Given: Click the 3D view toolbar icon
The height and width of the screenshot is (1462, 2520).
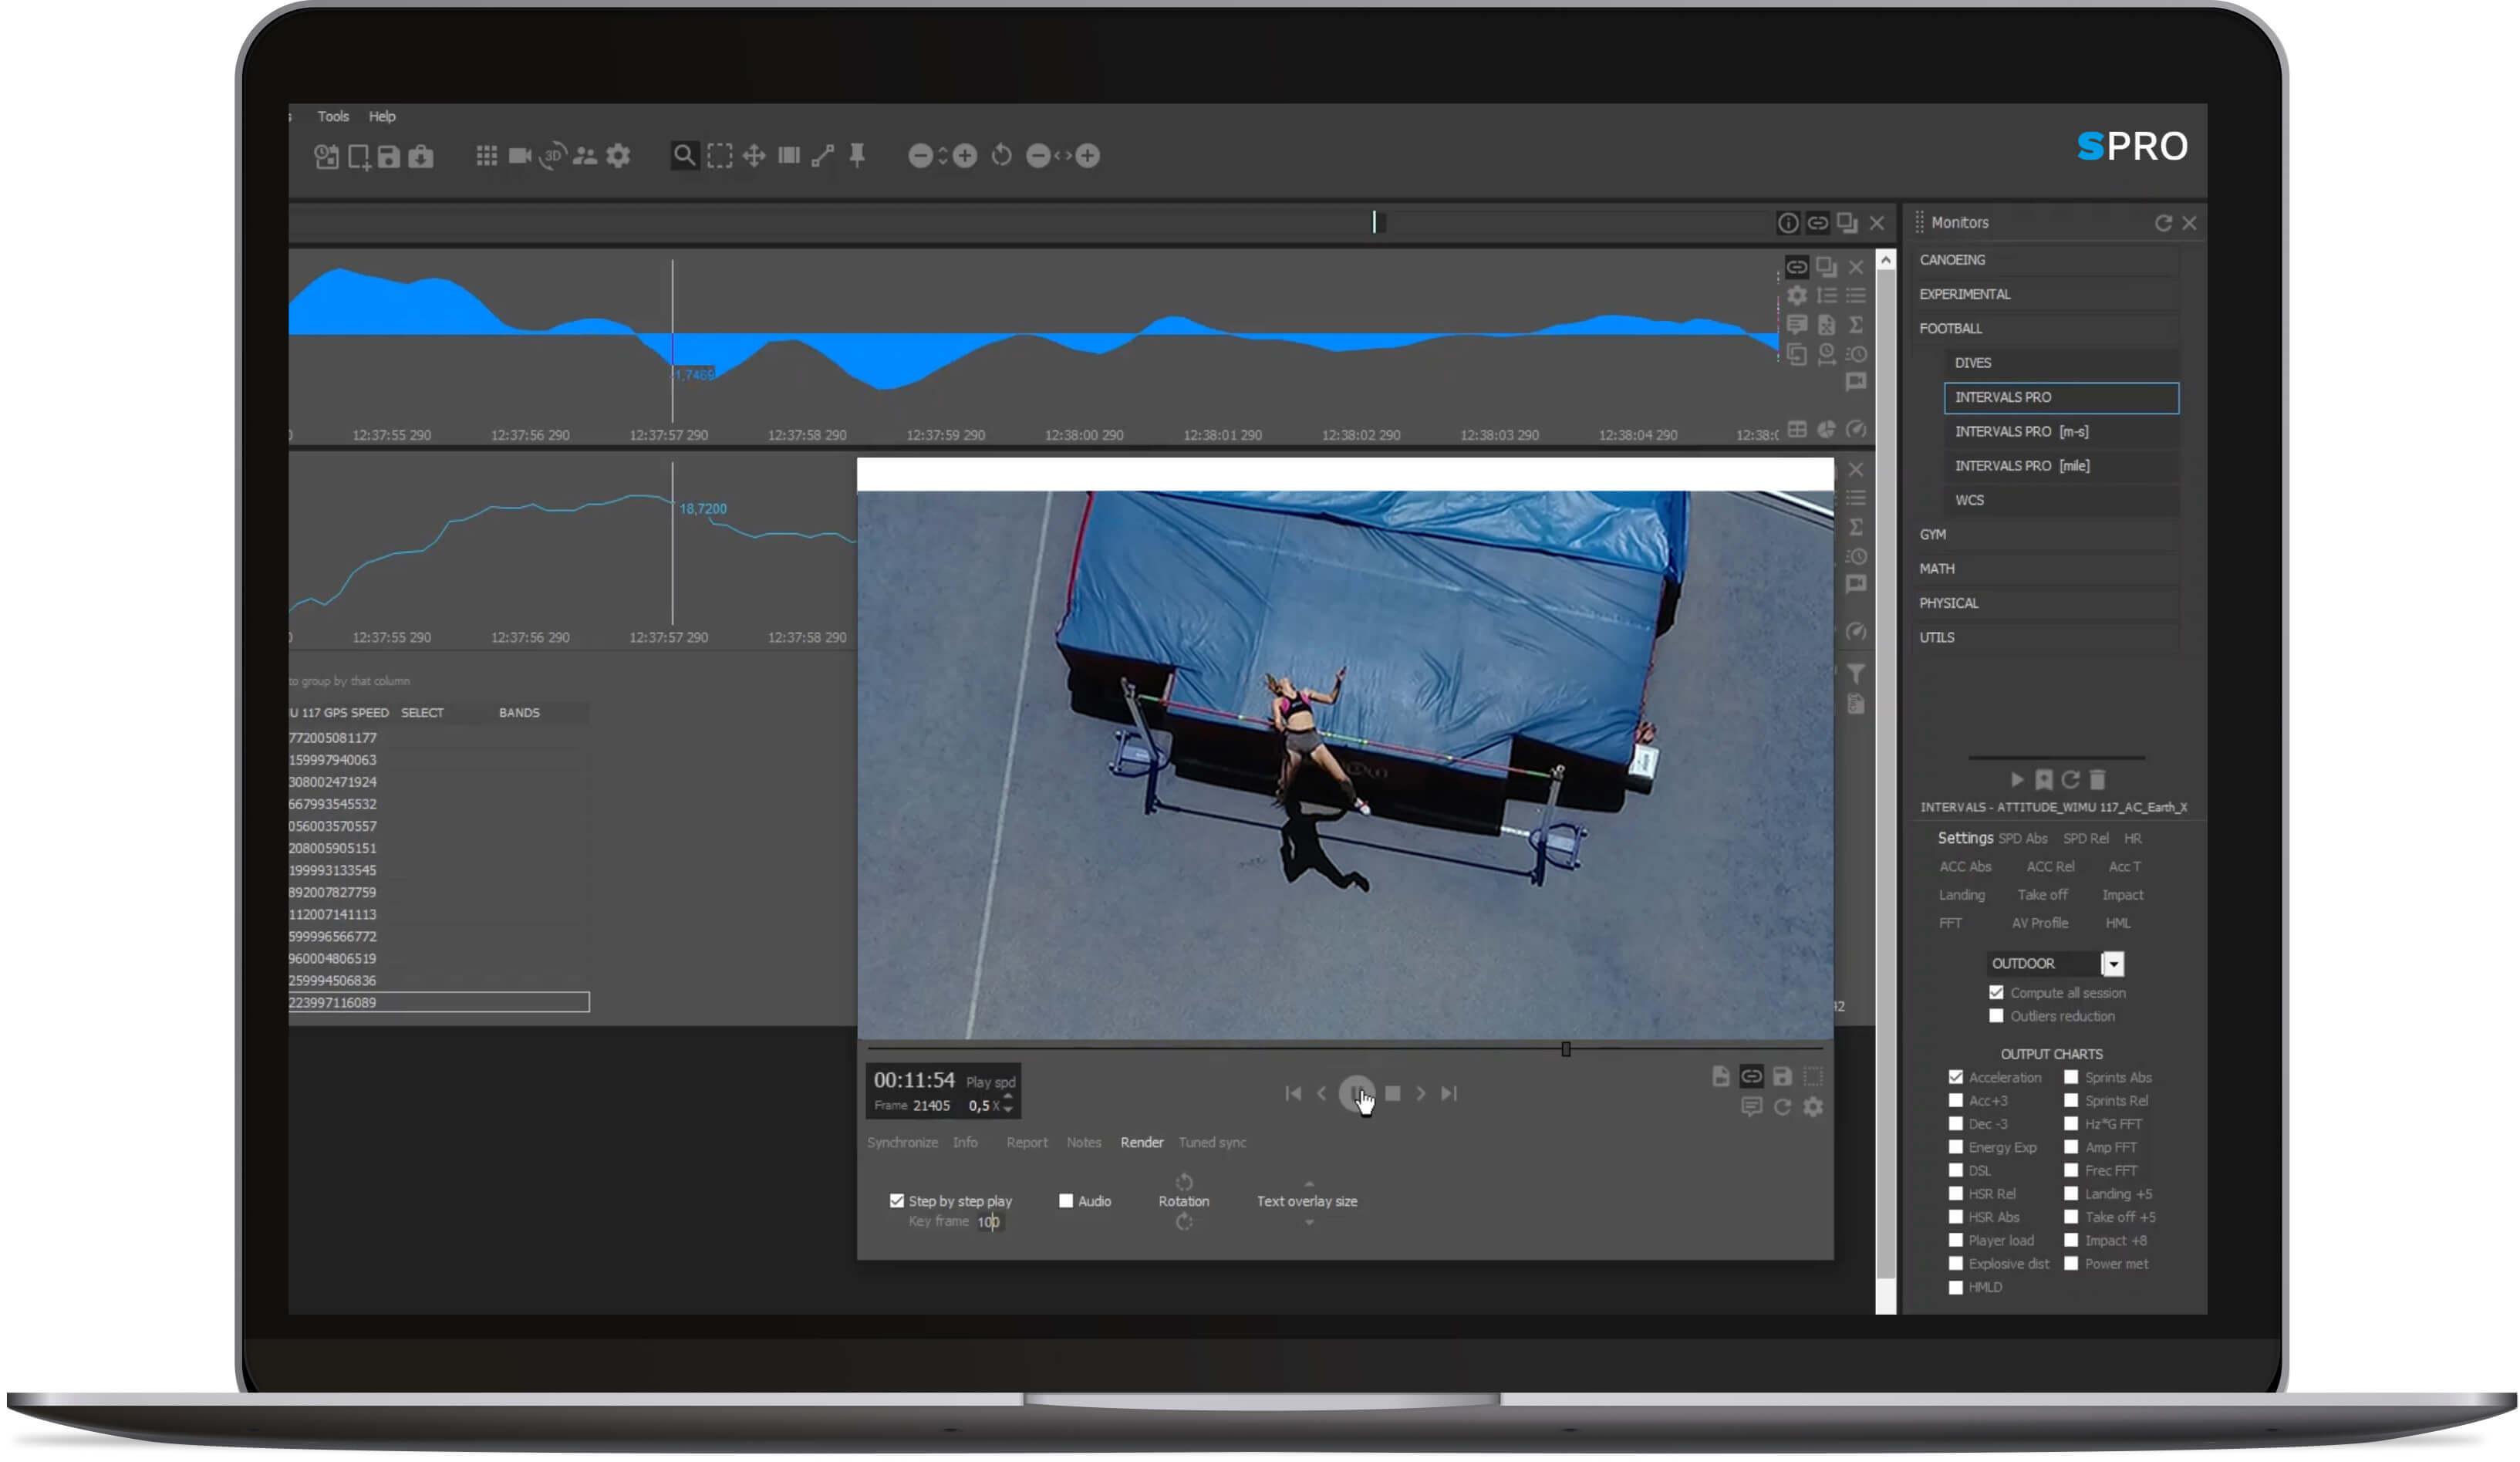Looking at the screenshot, I should pos(552,156).
